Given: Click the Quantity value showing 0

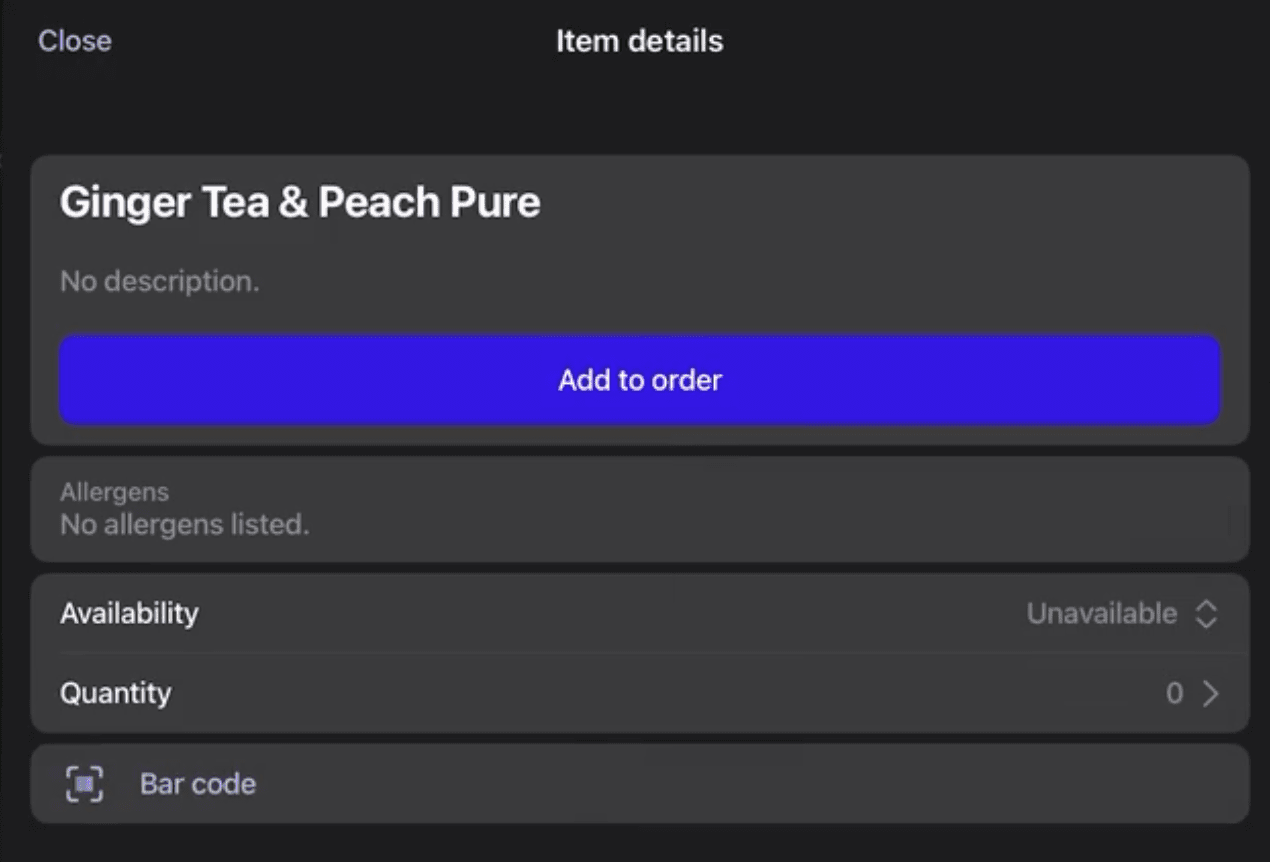Looking at the screenshot, I should [x=1175, y=693].
